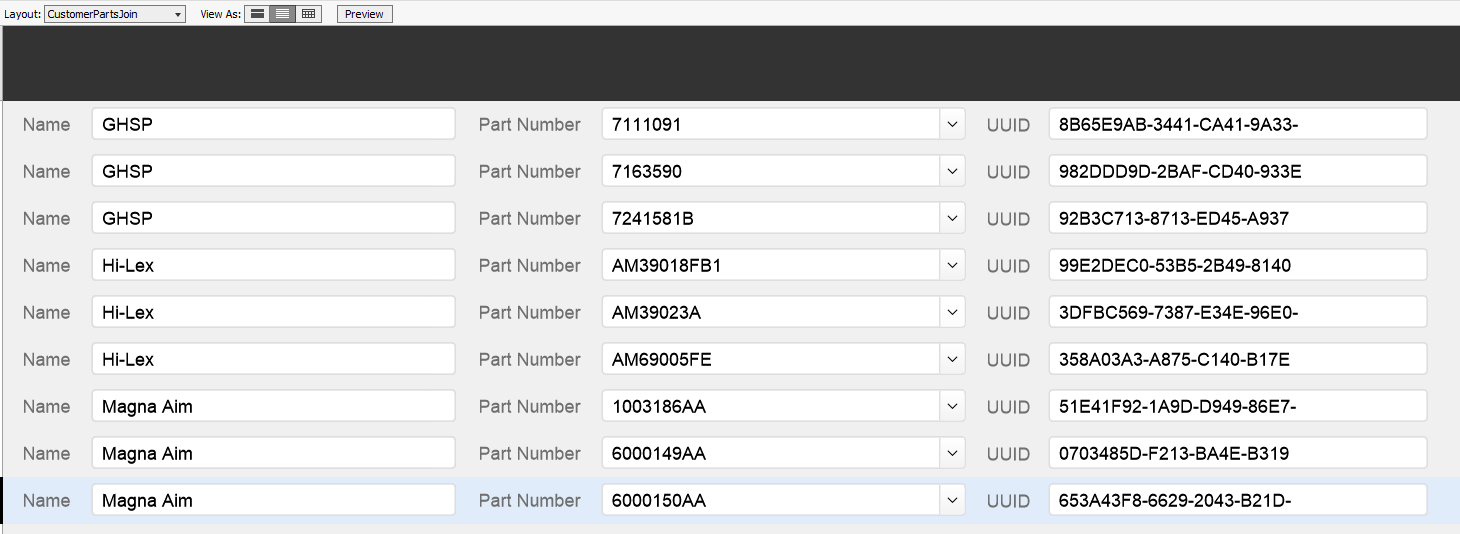Open dropdown arrow beside 7241581B
This screenshot has width=1460, height=534.
tap(952, 218)
